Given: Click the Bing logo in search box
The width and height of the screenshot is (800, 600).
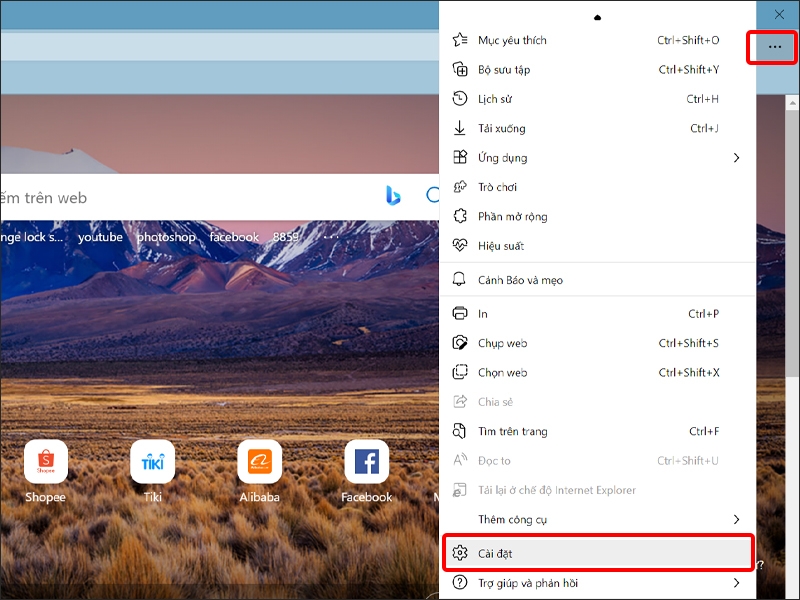Looking at the screenshot, I should tap(393, 195).
